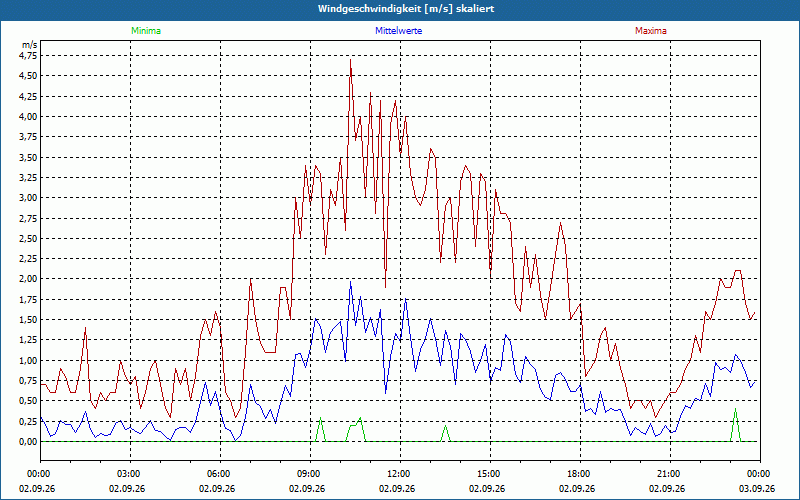Click the 4,00 y-axis value
The image size is (800, 500).
[28, 116]
